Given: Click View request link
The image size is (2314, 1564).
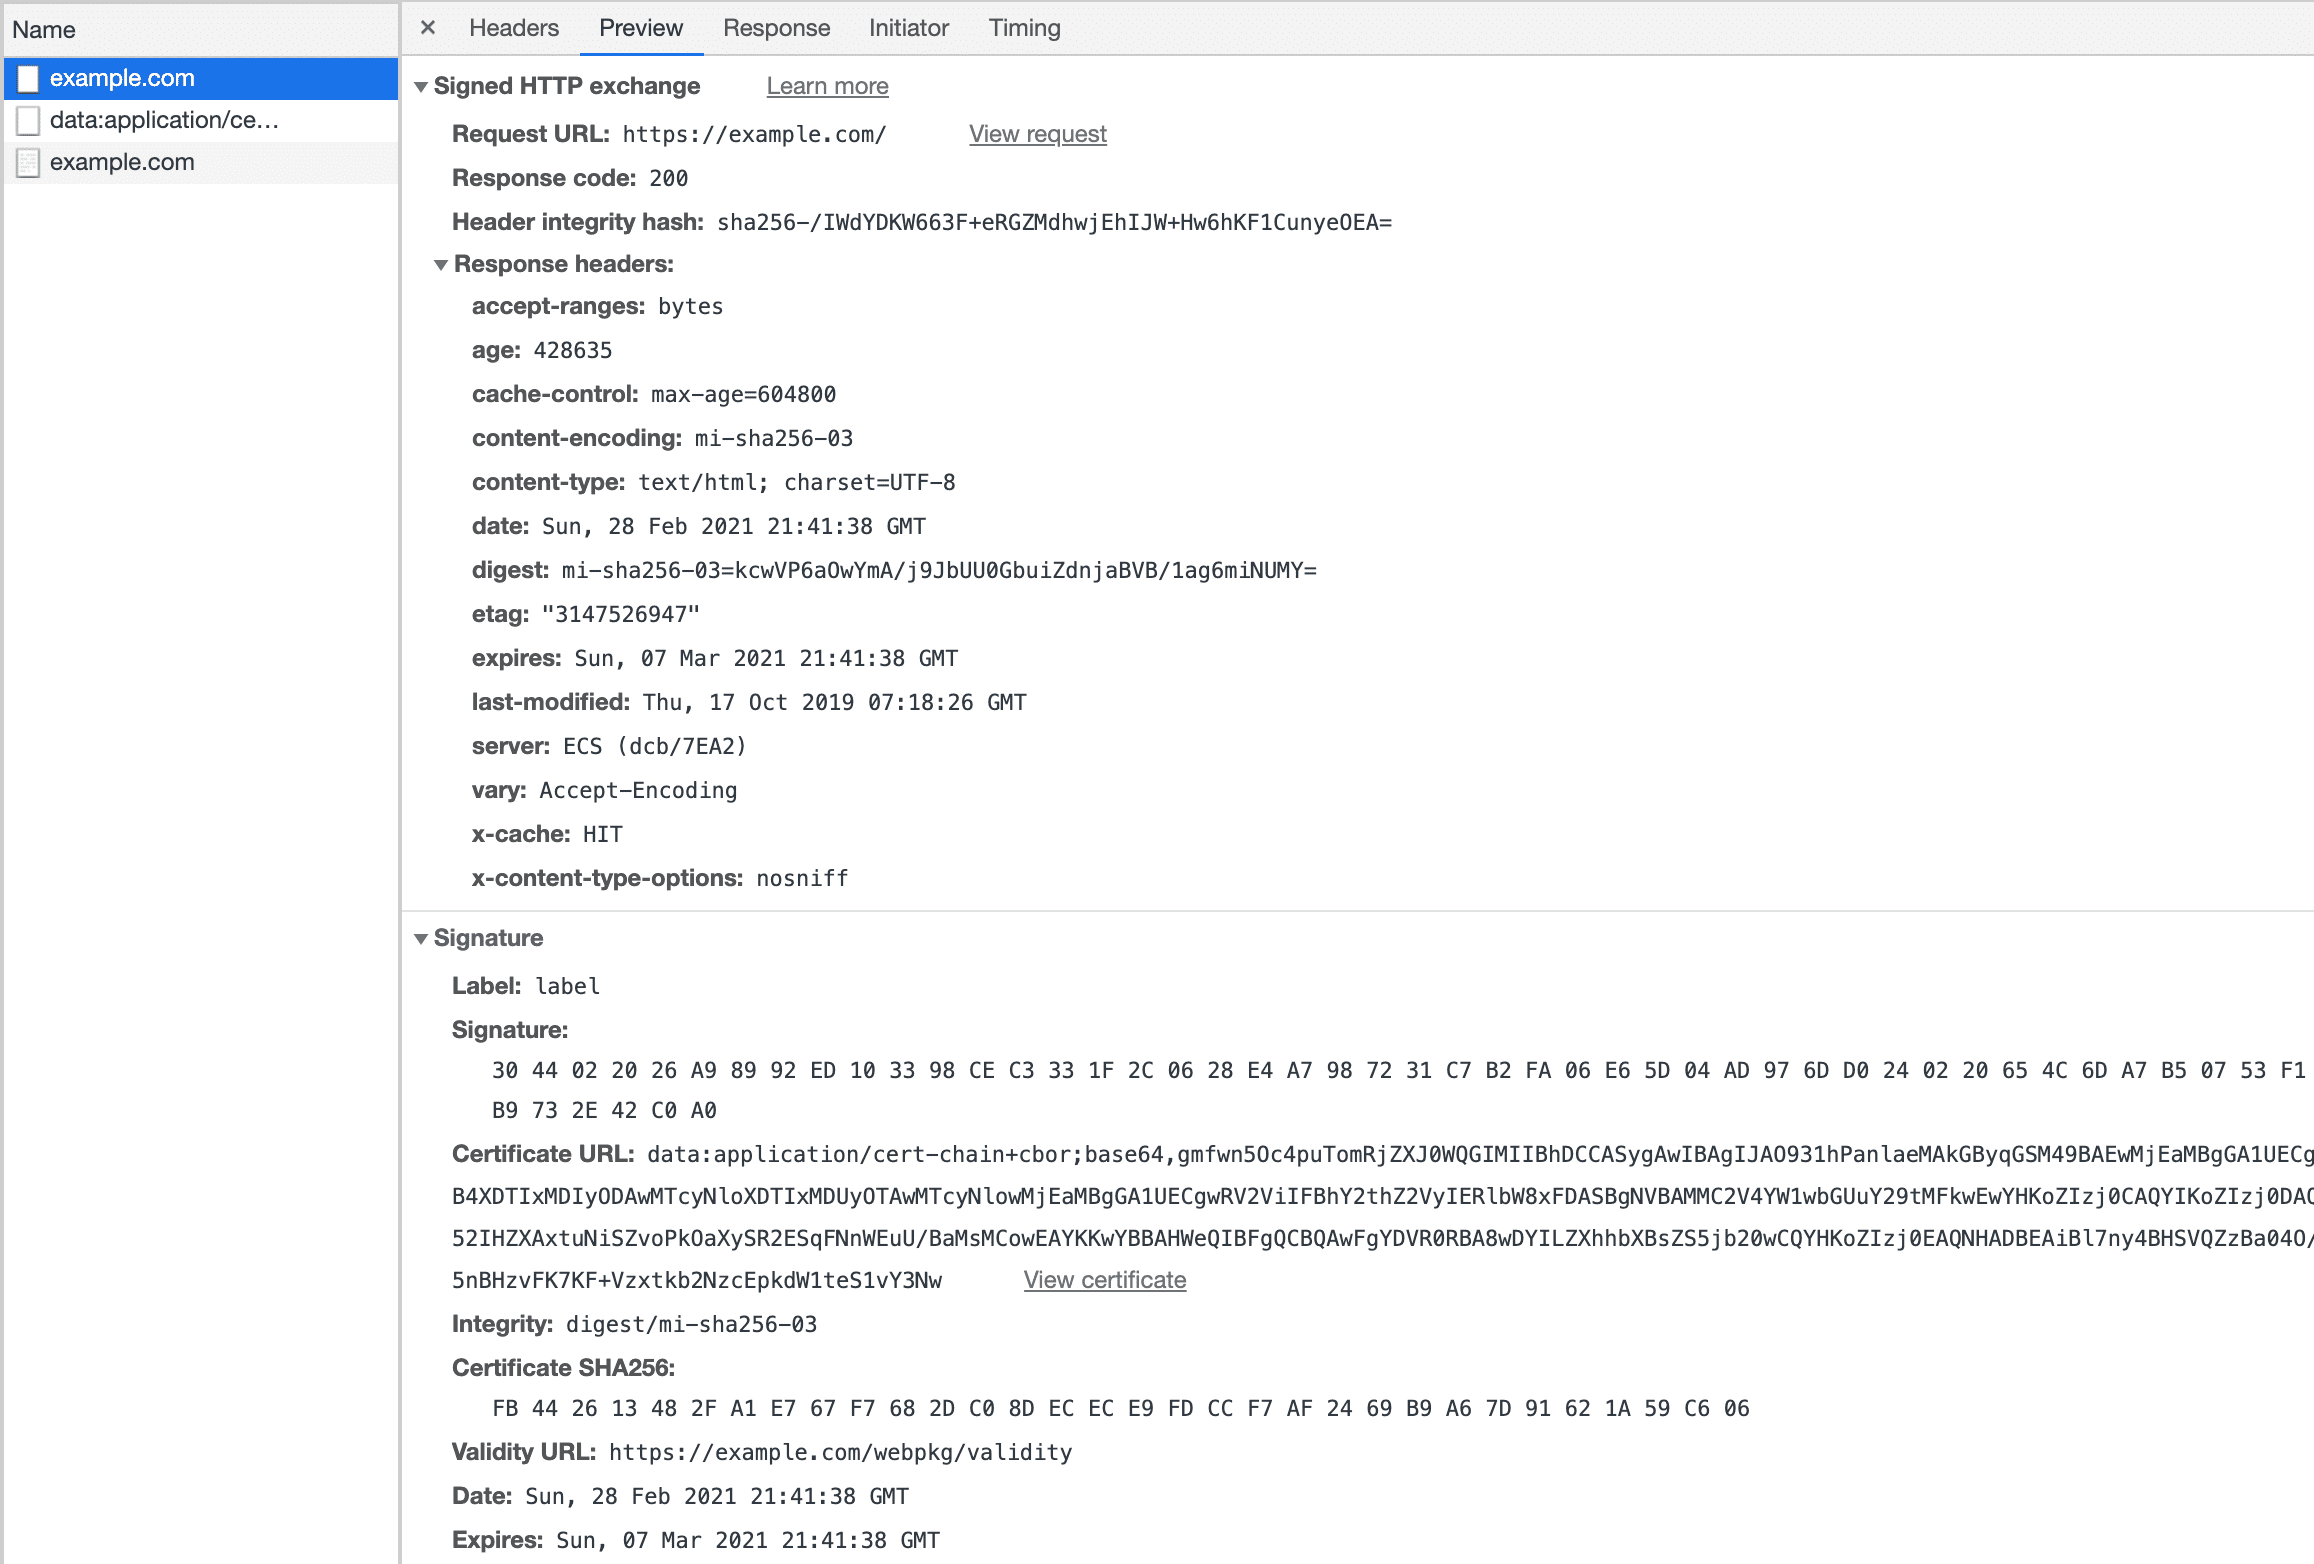Looking at the screenshot, I should coord(1038,134).
